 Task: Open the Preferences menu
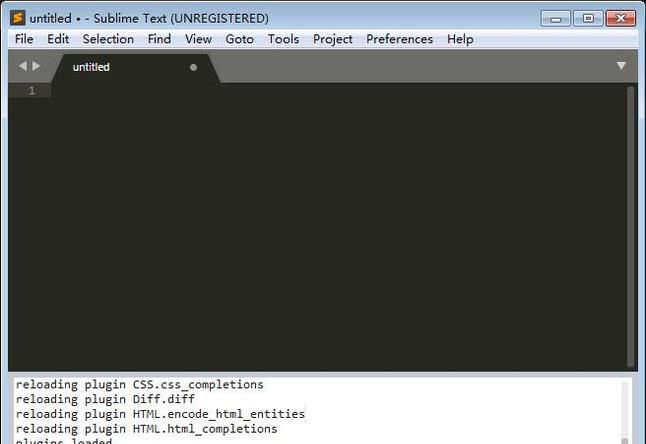(399, 39)
